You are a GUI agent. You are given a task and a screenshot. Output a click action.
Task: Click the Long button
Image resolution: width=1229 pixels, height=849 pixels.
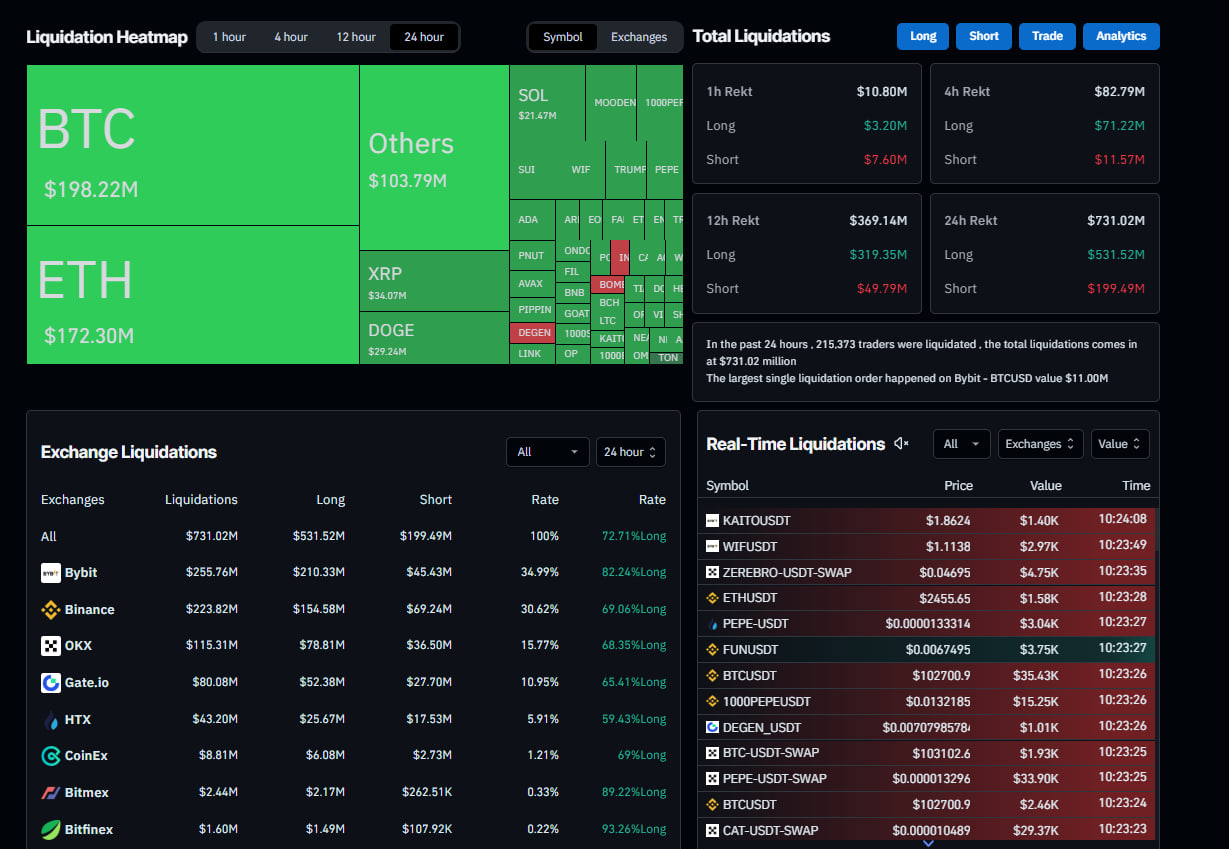(x=922, y=36)
